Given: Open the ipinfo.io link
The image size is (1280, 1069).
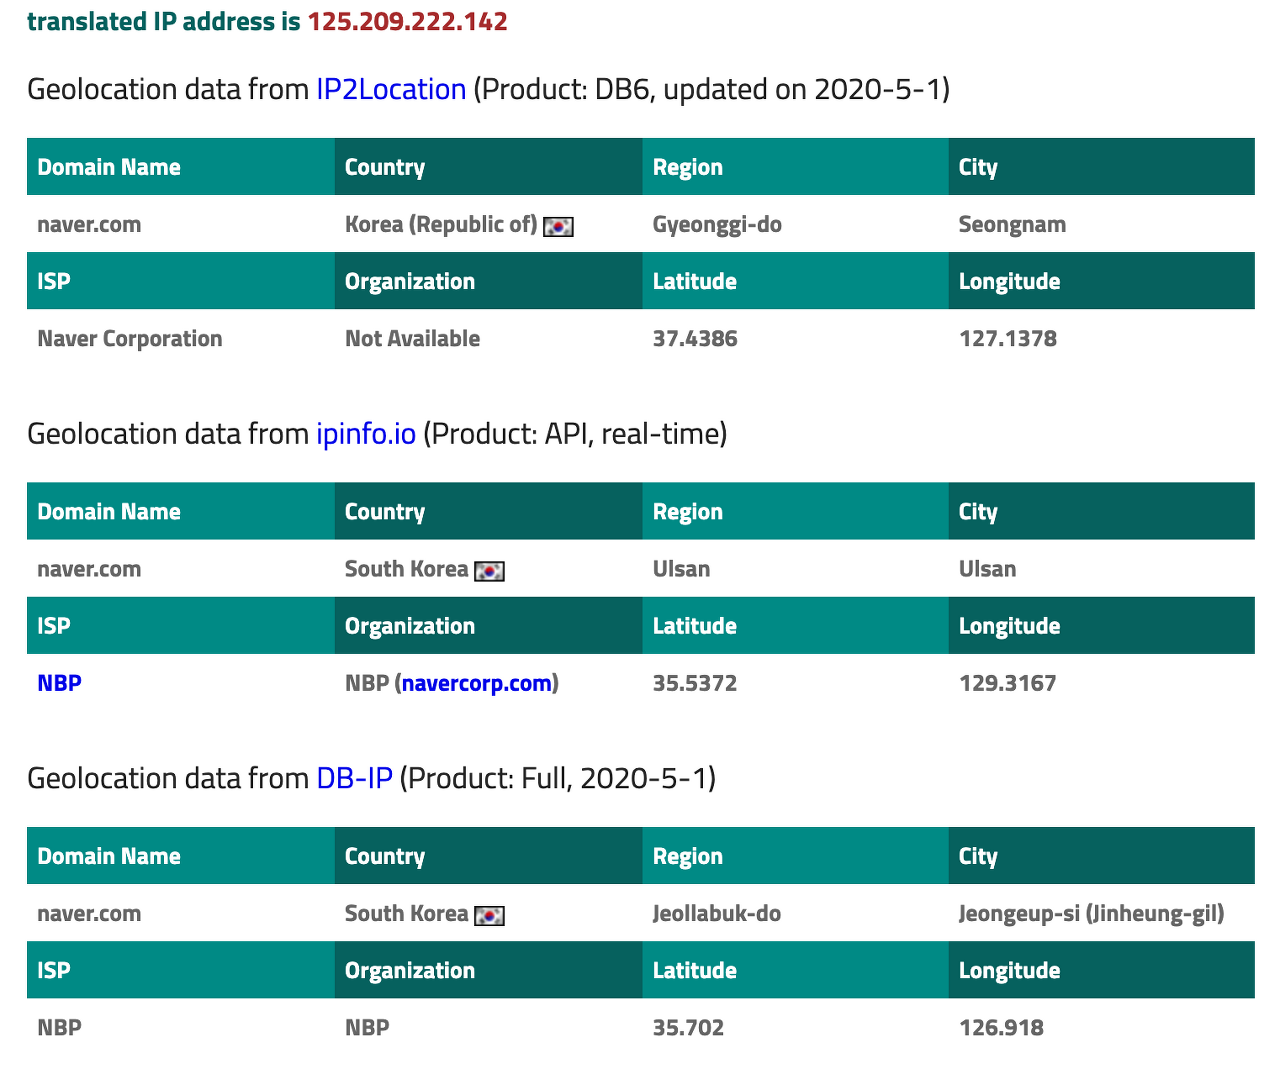Looking at the screenshot, I should tap(366, 433).
